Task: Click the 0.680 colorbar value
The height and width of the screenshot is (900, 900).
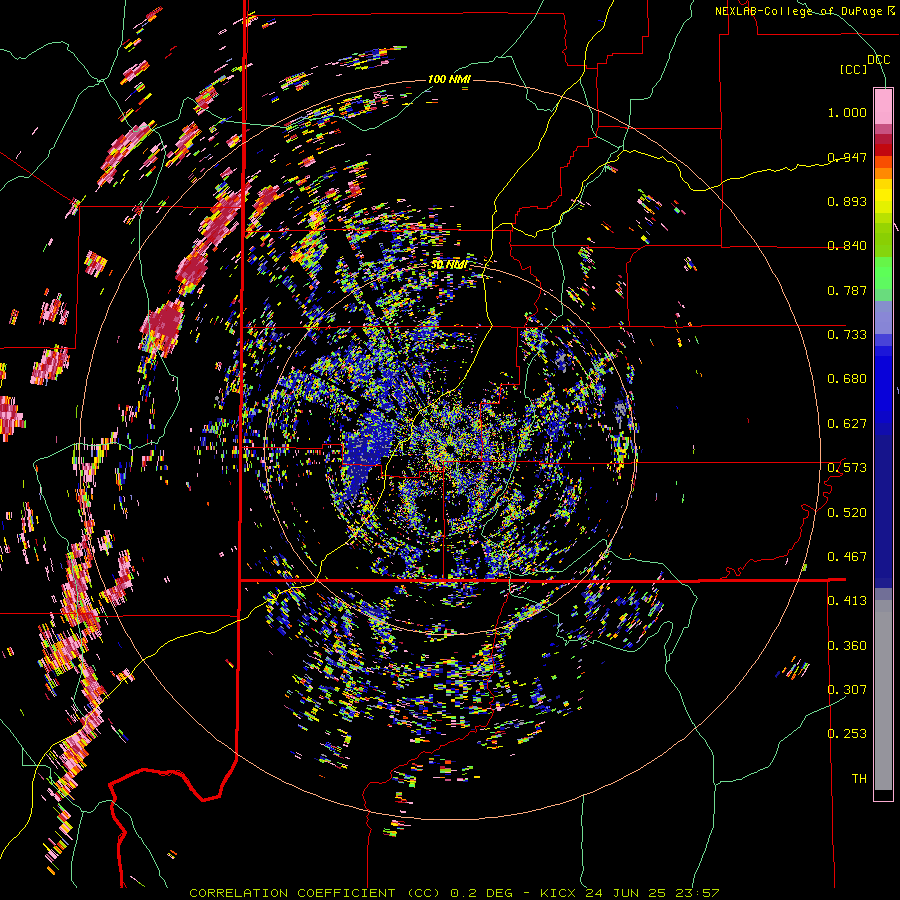Action: [x=847, y=379]
